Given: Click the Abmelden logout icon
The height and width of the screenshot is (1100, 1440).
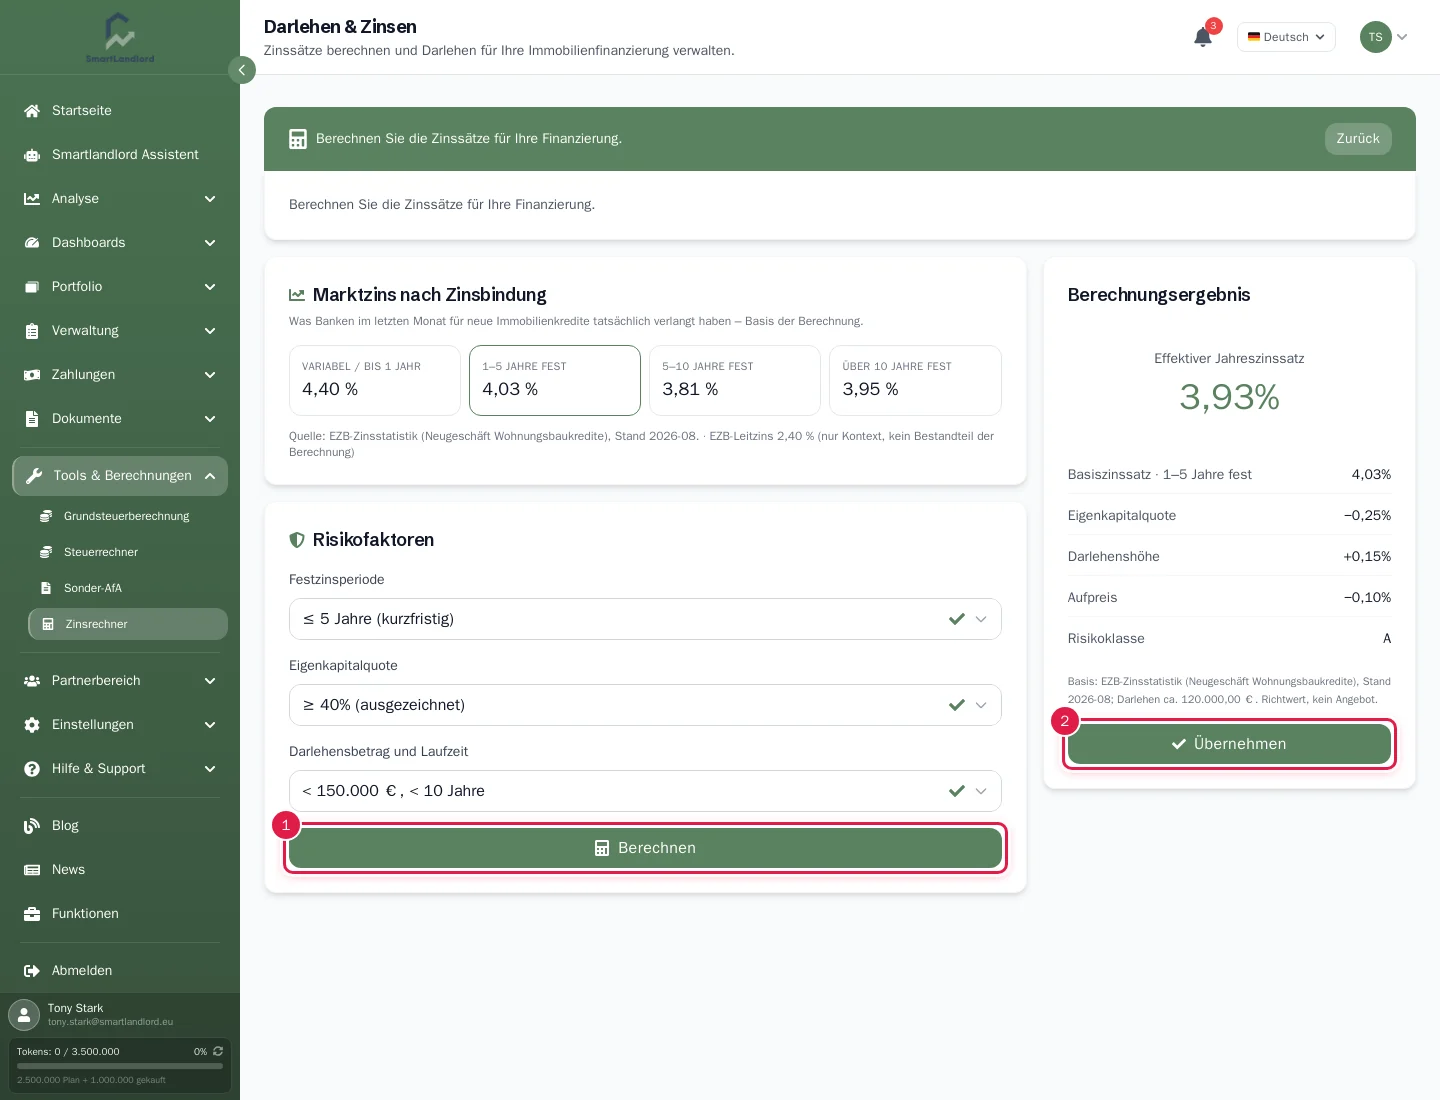Looking at the screenshot, I should click(32, 971).
